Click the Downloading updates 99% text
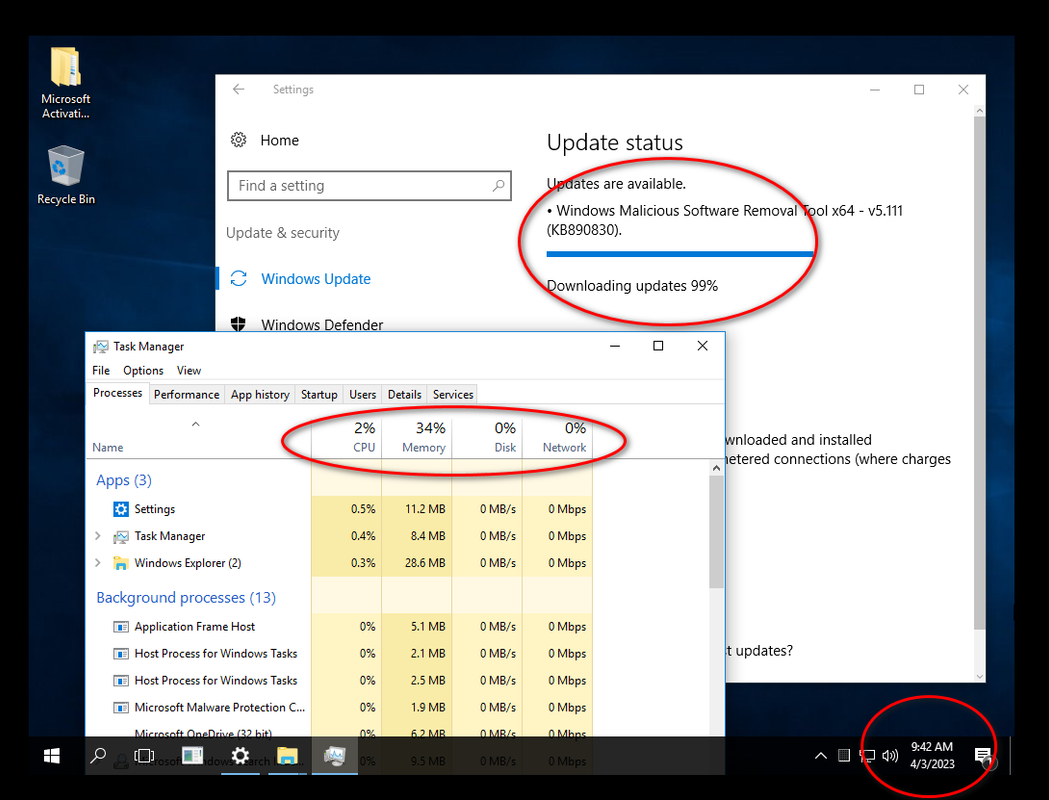This screenshot has height=800, width=1049. pos(632,286)
